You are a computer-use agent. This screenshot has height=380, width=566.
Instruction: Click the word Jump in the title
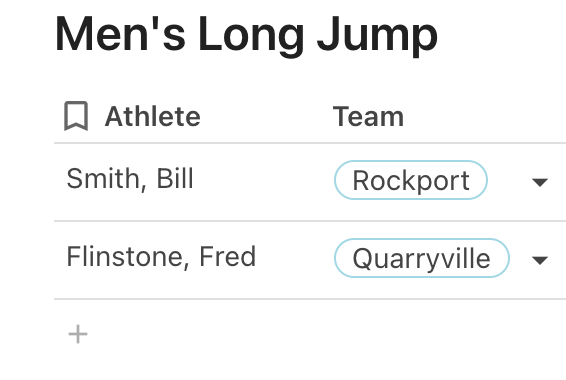click(378, 35)
